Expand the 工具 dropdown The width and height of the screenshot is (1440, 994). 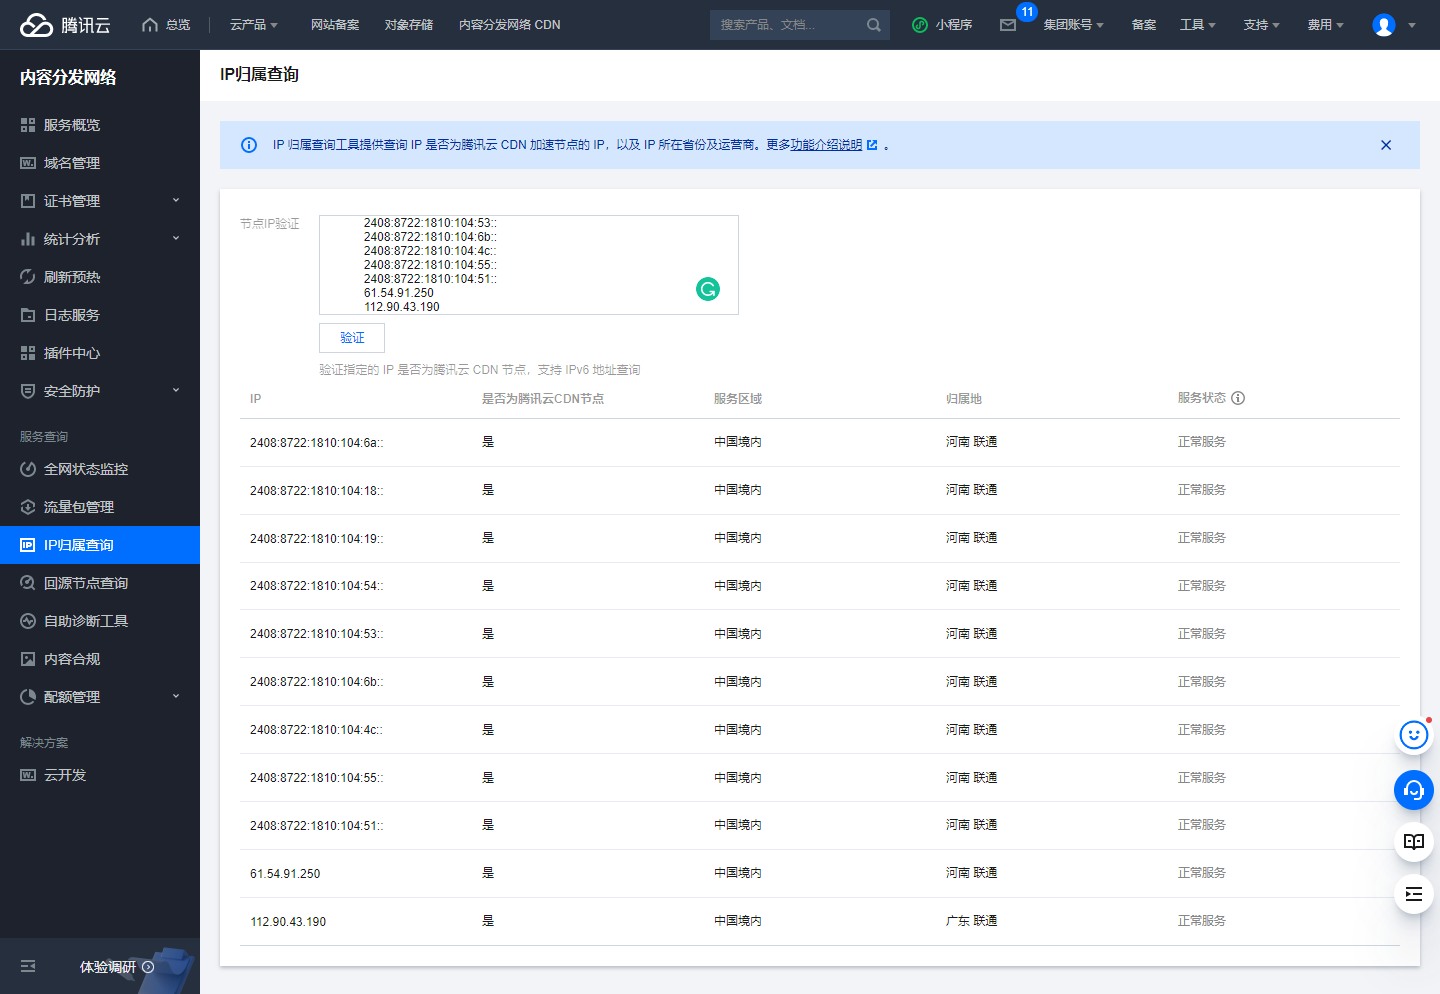coord(1198,25)
